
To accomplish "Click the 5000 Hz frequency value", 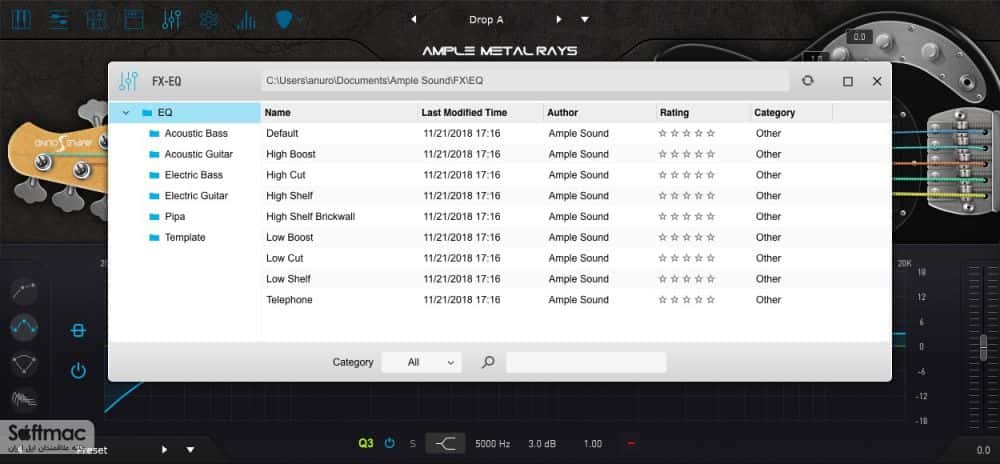I will click(x=492, y=443).
